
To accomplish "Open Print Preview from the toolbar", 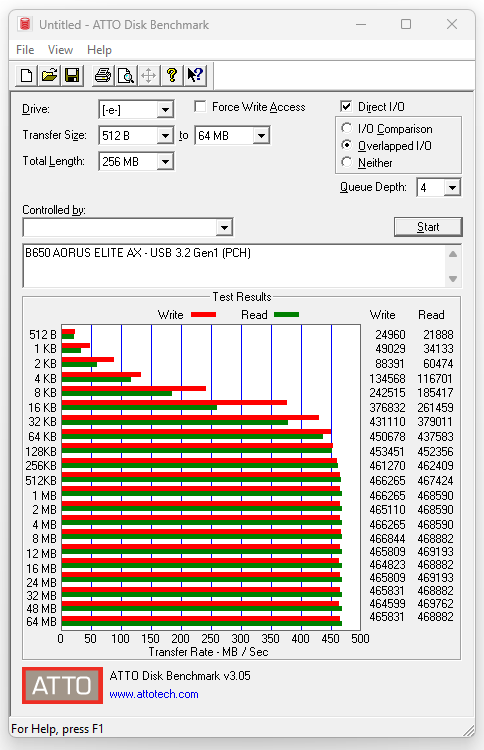I will coord(126,76).
